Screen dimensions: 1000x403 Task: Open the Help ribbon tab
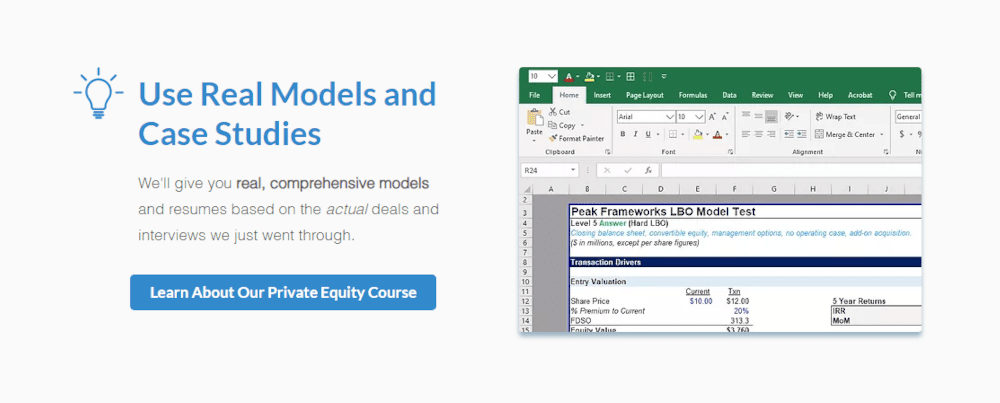coord(825,95)
